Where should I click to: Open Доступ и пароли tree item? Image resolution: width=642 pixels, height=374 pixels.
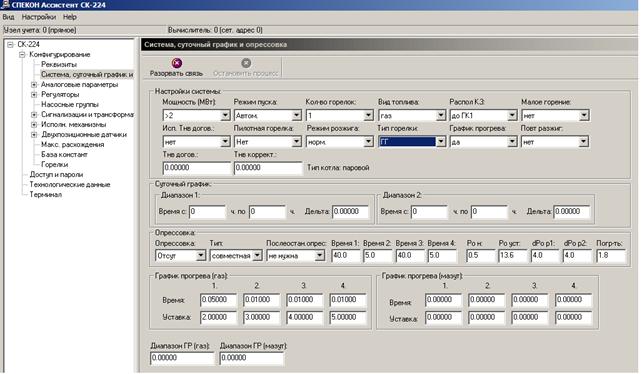pos(56,175)
